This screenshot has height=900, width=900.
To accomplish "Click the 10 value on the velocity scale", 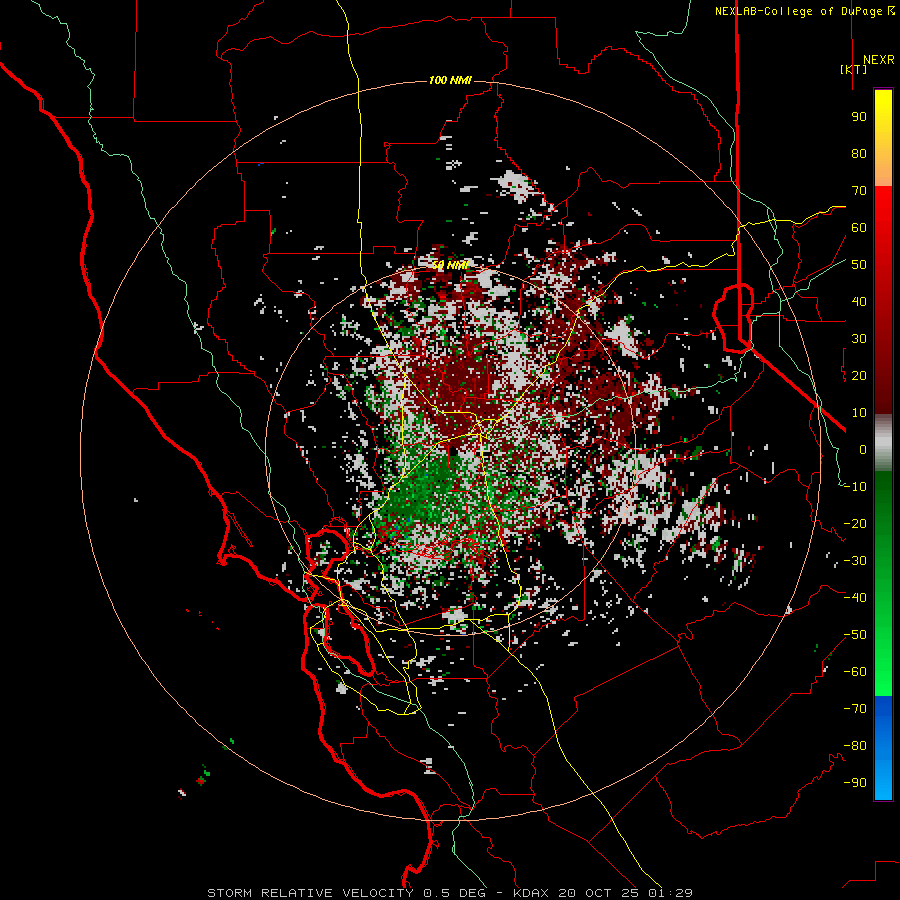I will pyautogui.click(x=859, y=413).
